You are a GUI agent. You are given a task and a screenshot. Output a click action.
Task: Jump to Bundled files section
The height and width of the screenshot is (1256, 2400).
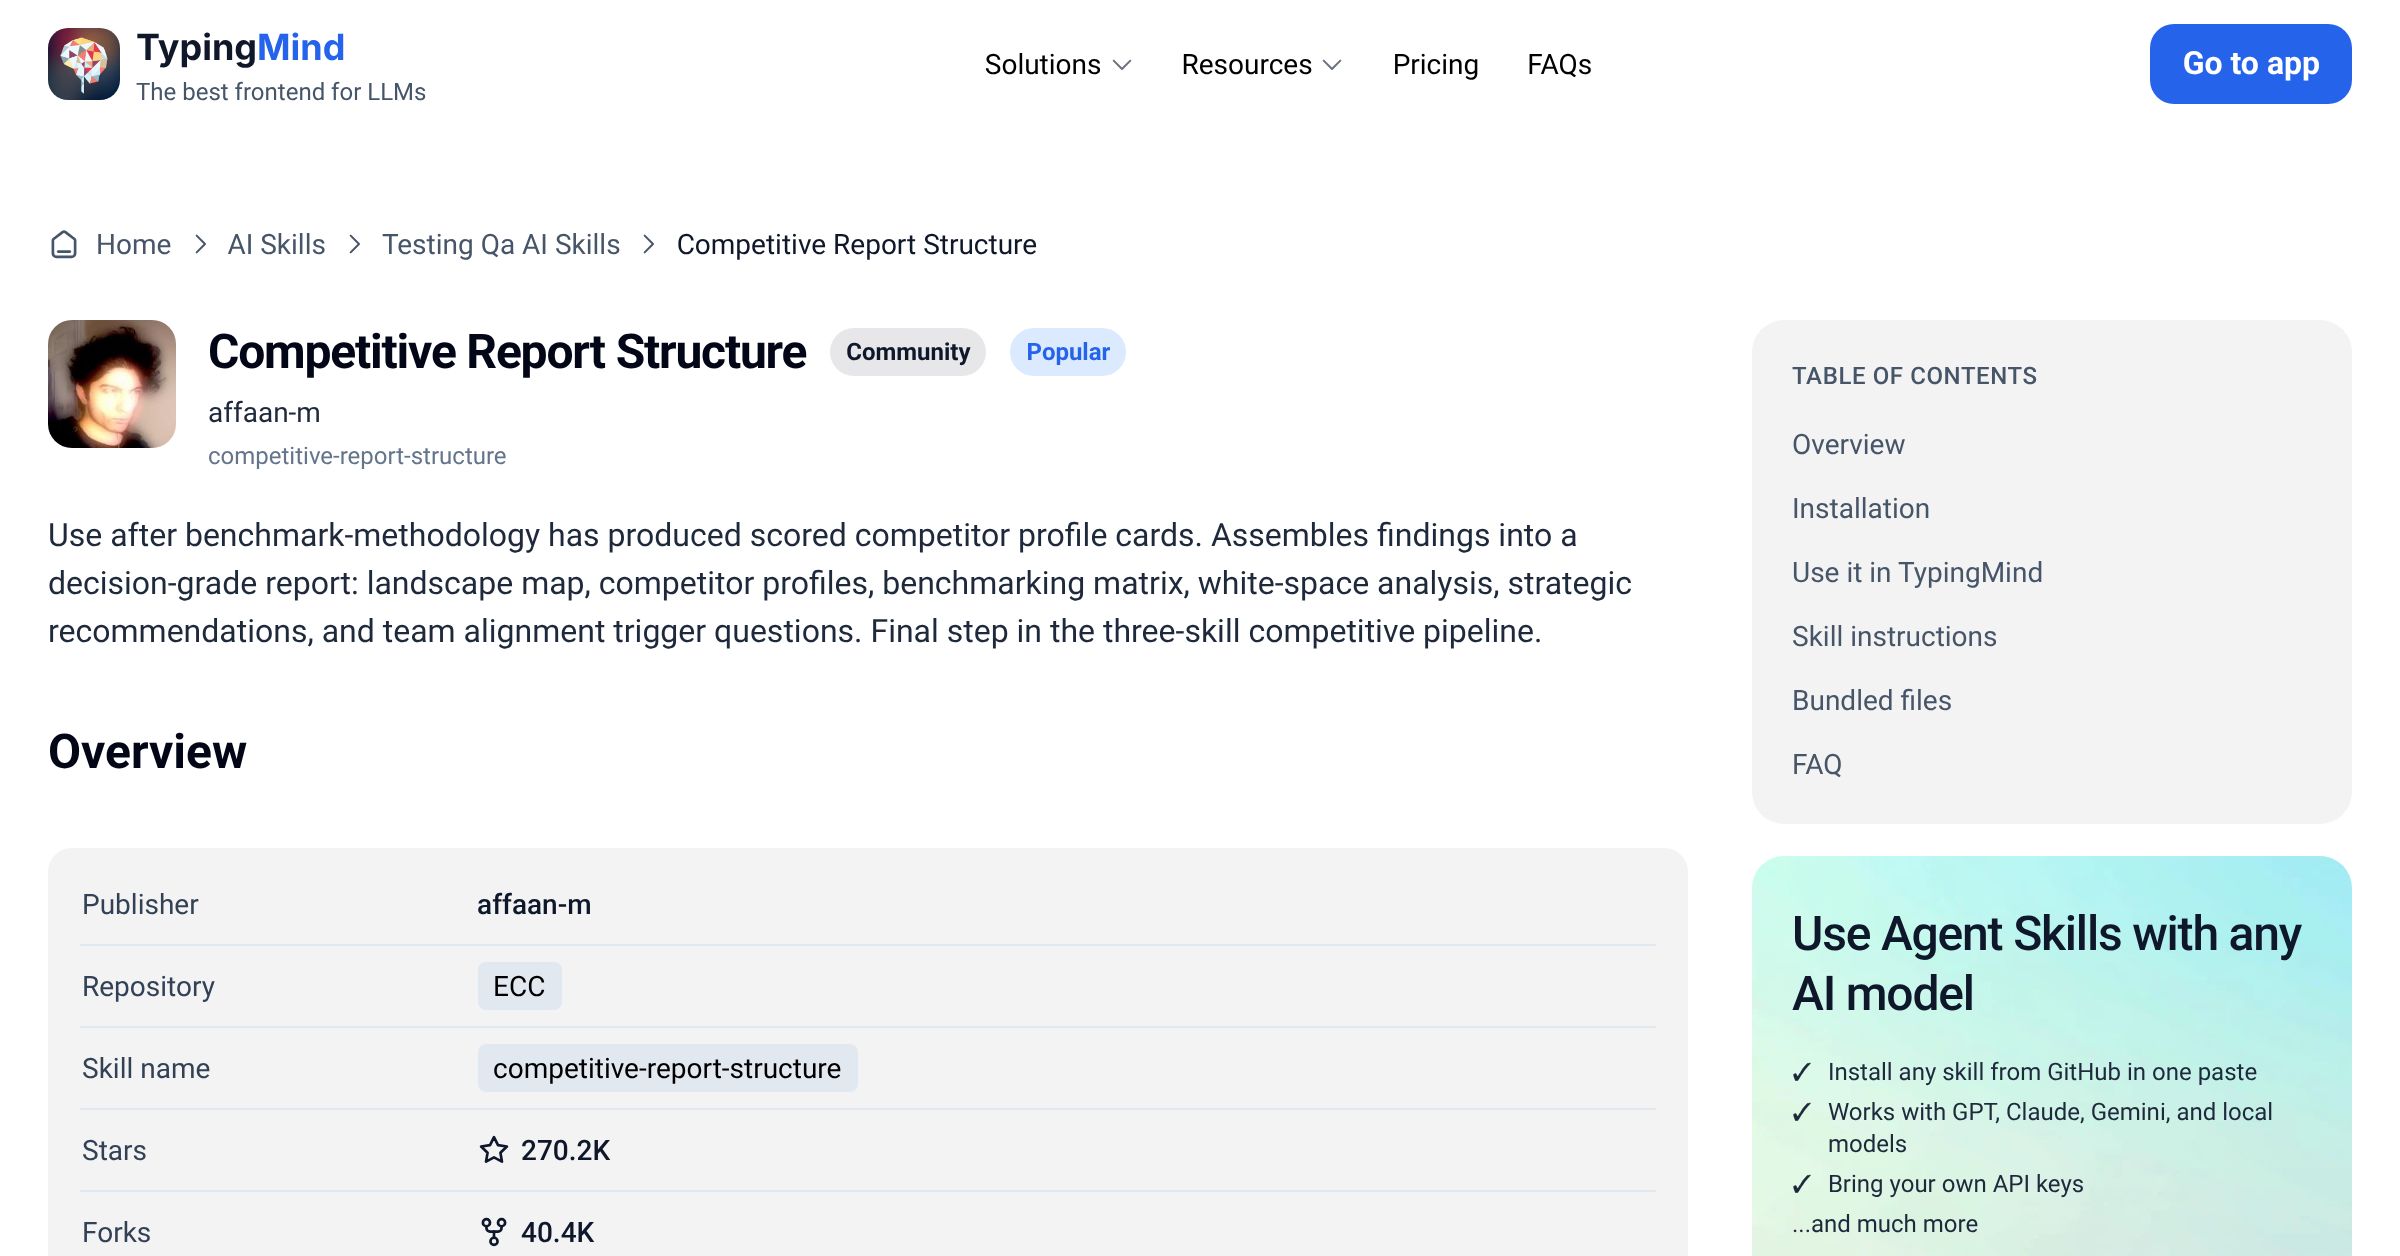[x=1871, y=700]
